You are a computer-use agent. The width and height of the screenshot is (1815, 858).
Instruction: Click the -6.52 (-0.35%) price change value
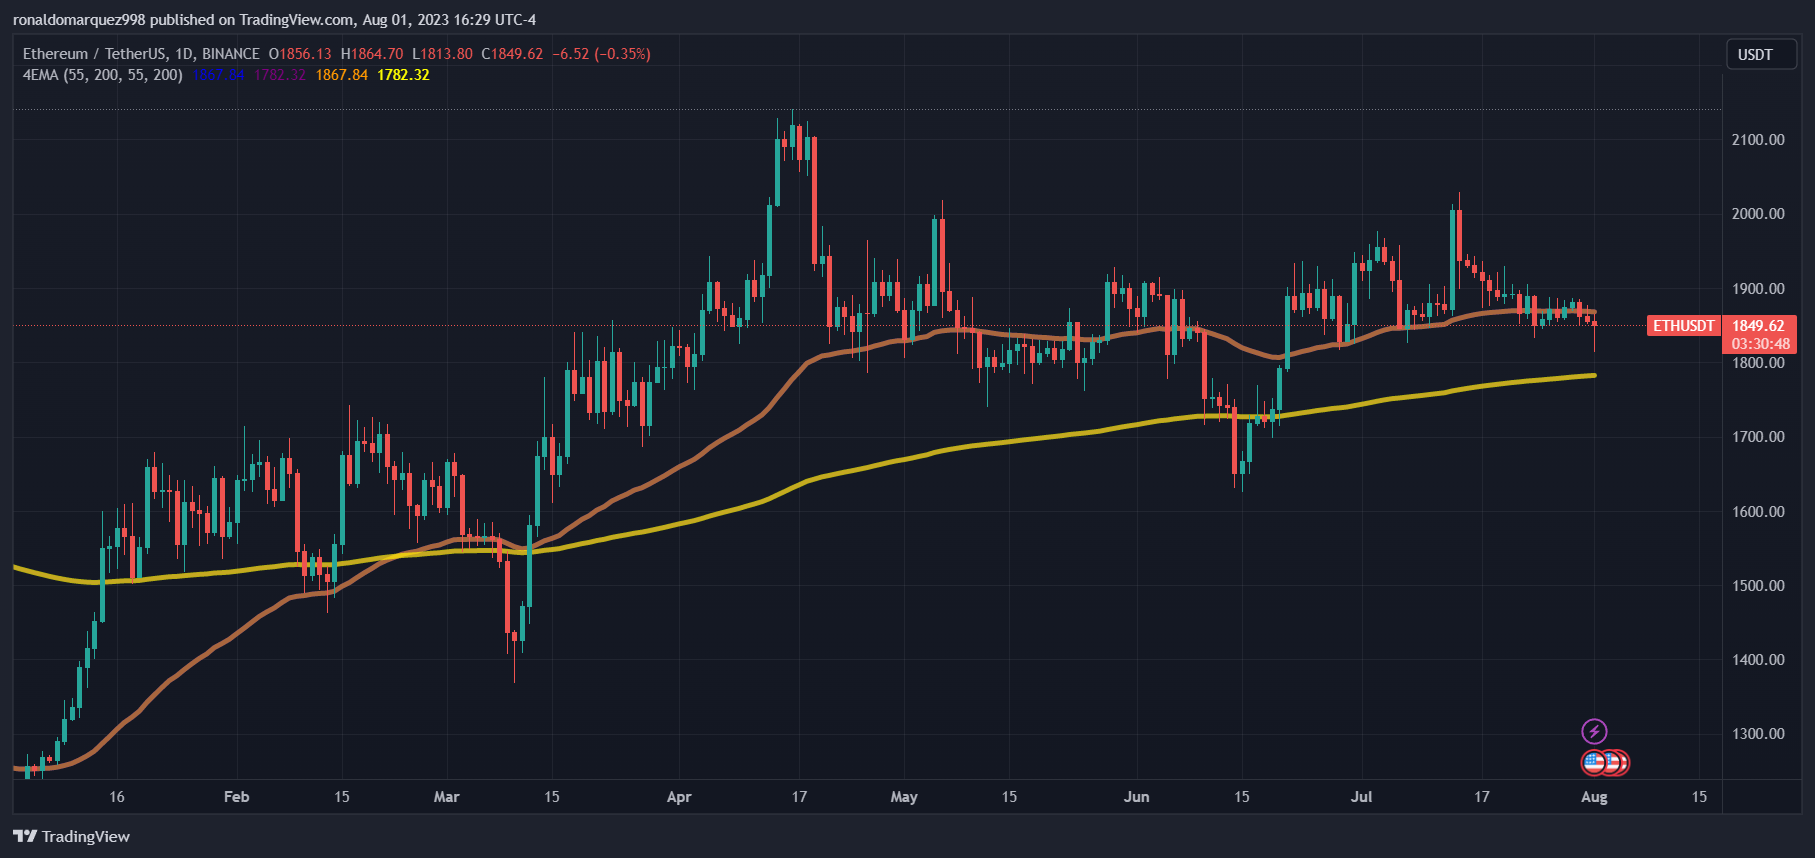(x=601, y=54)
